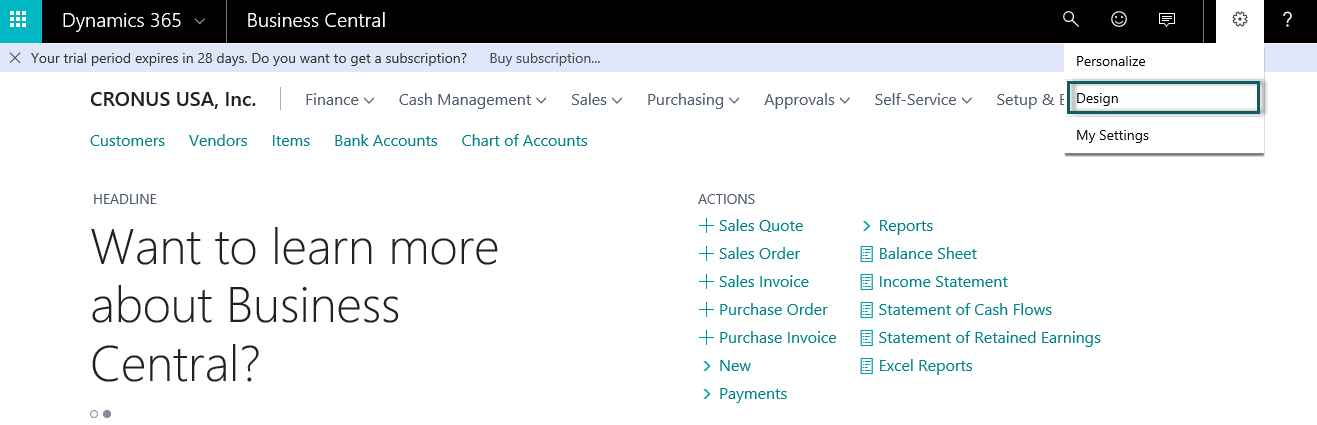Open the Balance Sheet report
Viewport: 1317px width, 425px height.
coord(927,254)
